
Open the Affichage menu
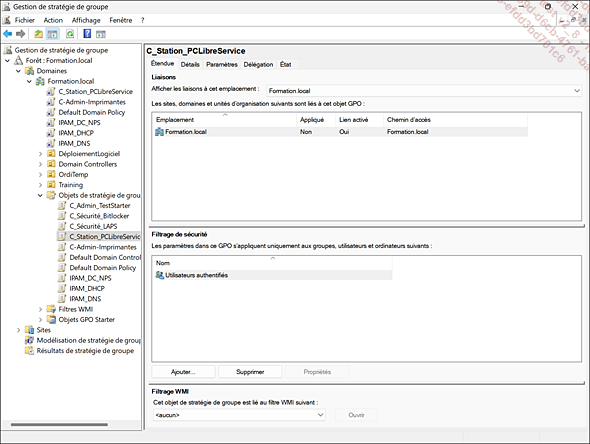tap(86, 20)
